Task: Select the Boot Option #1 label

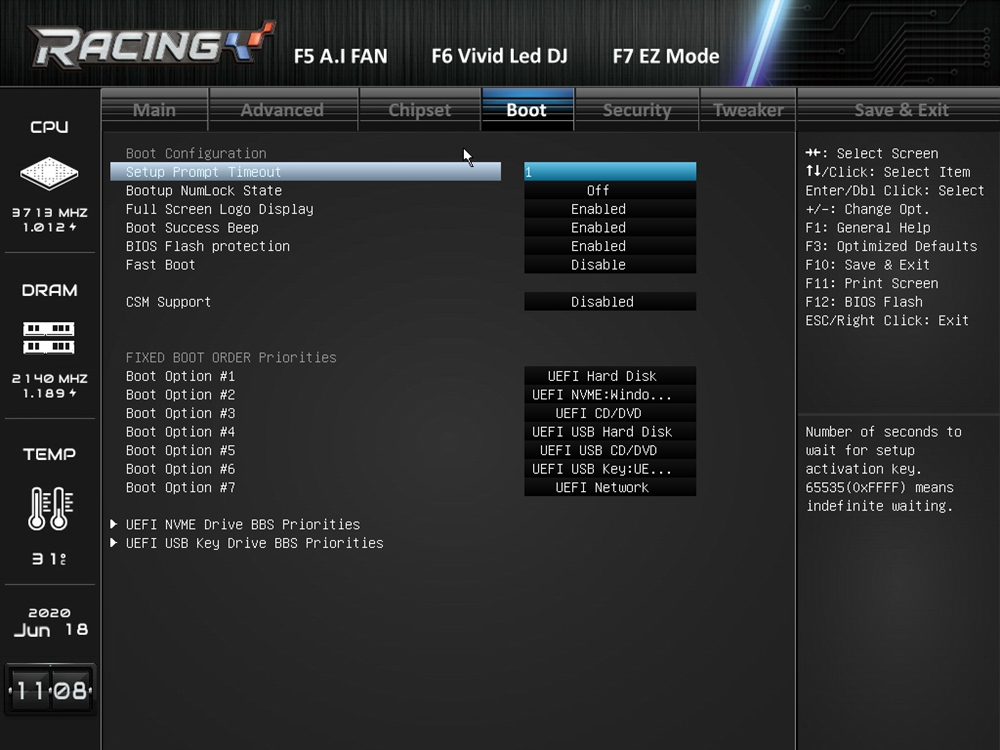Action: (180, 376)
